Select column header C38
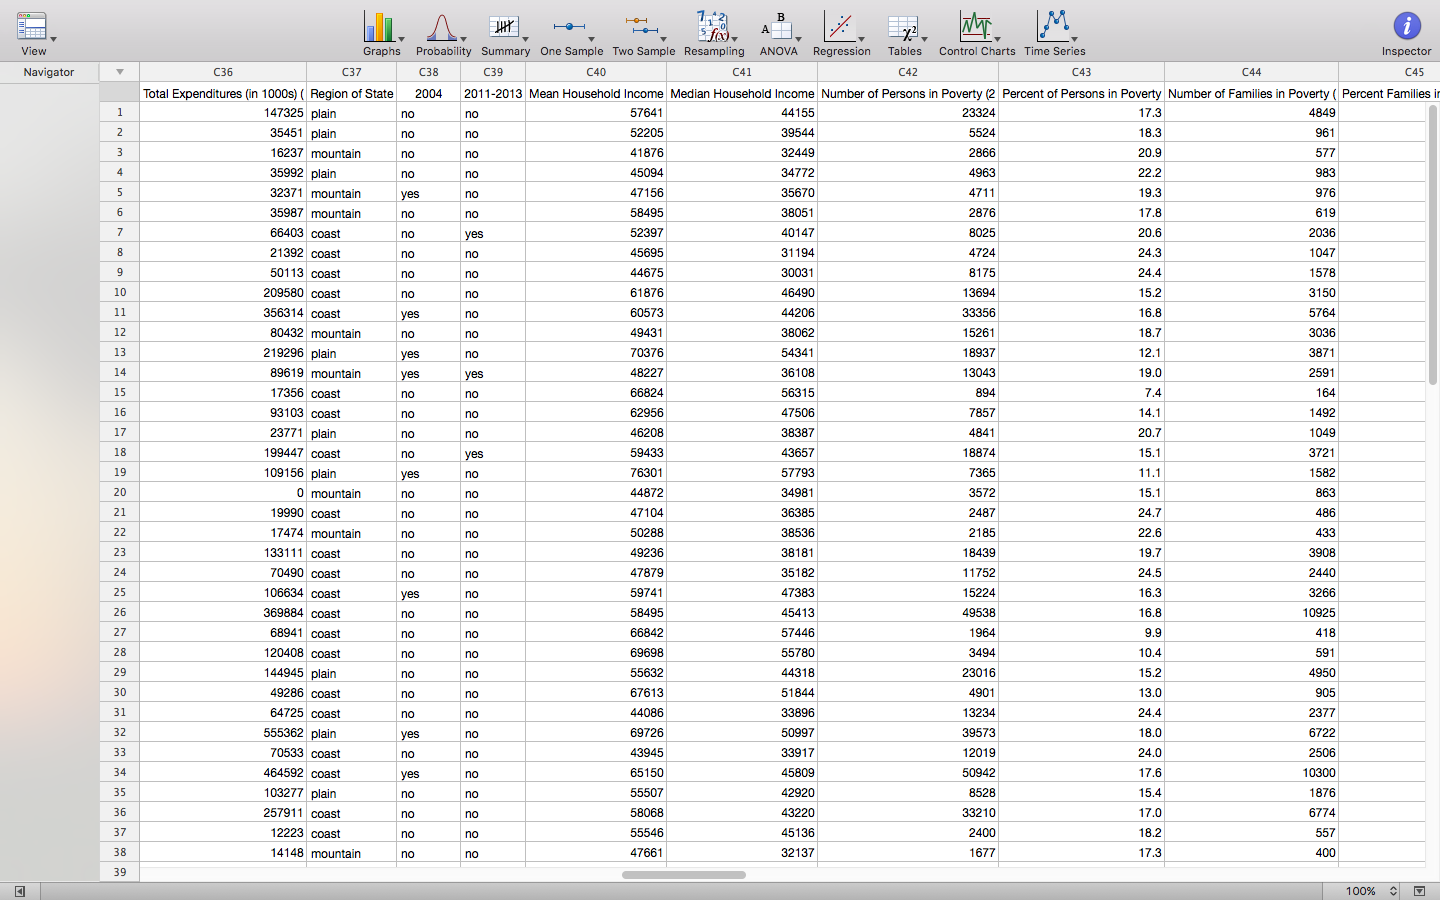The image size is (1440, 900). tap(429, 72)
